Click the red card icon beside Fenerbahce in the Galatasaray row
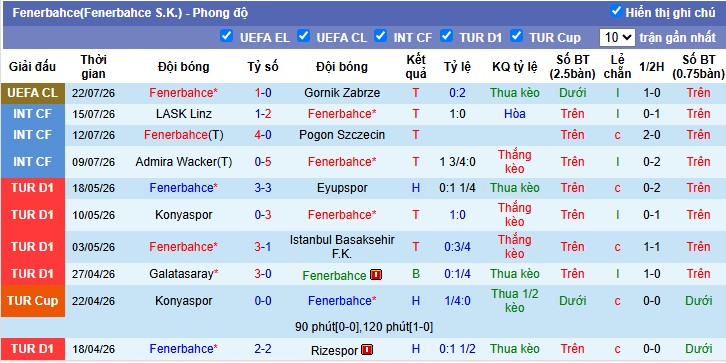Screen dimensions: 726x363 pos(376,275)
